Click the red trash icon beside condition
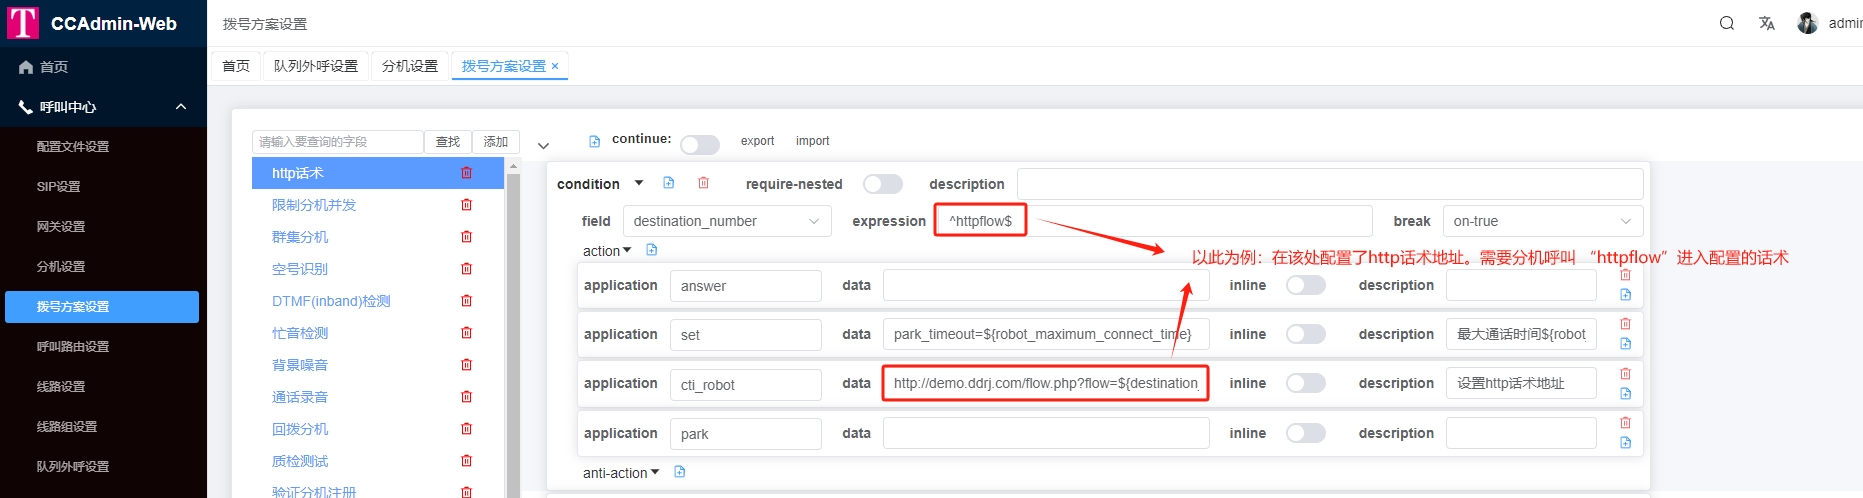 703,183
